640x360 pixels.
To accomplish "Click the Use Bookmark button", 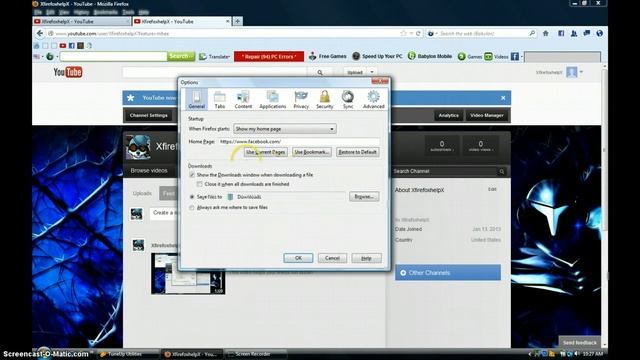I will 312,152.
